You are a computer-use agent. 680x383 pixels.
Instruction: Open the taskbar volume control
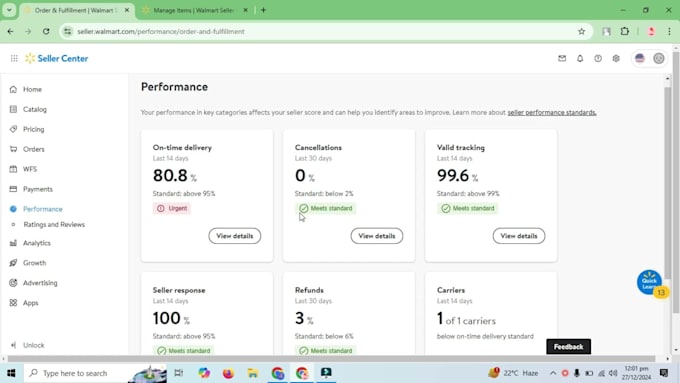pyautogui.click(x=613, y=373)
